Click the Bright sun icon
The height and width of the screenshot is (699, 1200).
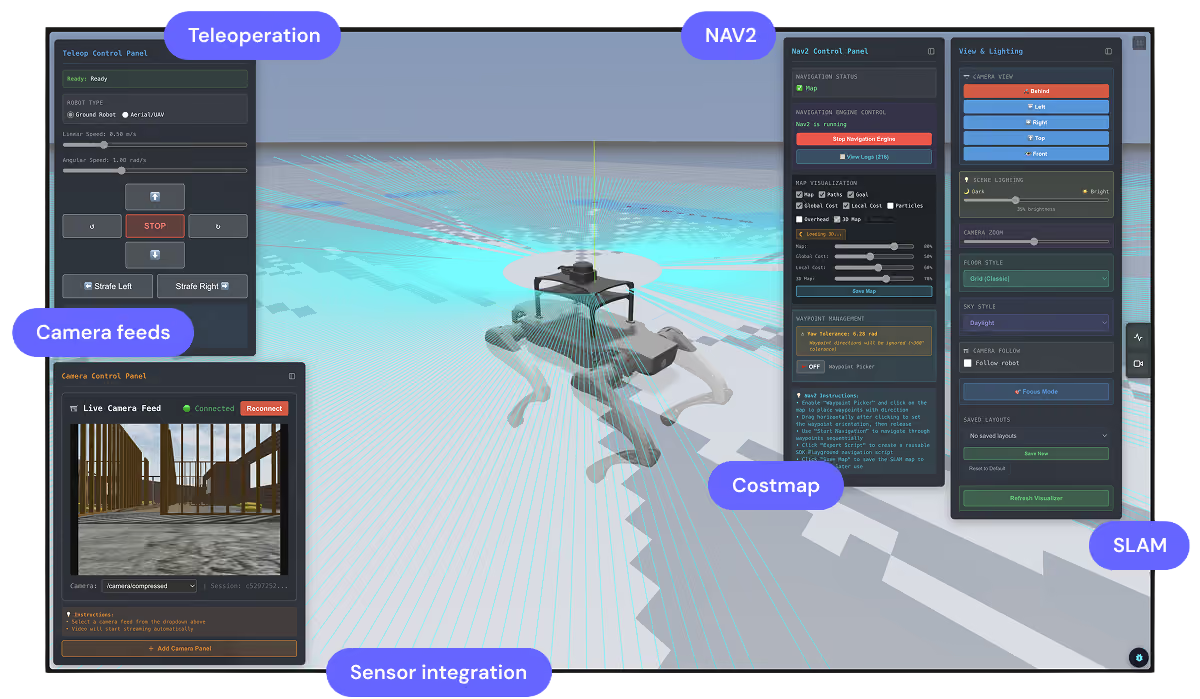click(1085, 190)
